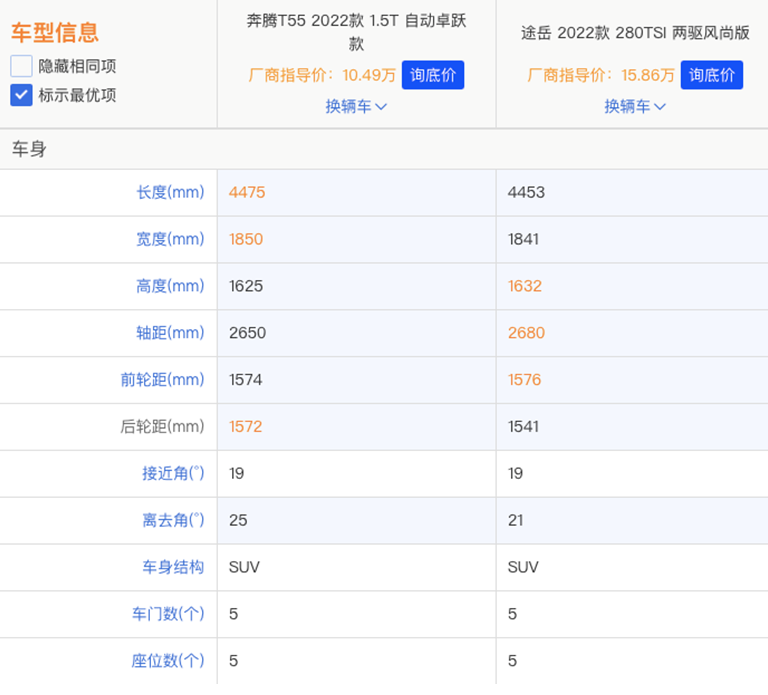Select 途岳 approach angle value 19
This screenshot has width=768, height=695.
(515, 473)
